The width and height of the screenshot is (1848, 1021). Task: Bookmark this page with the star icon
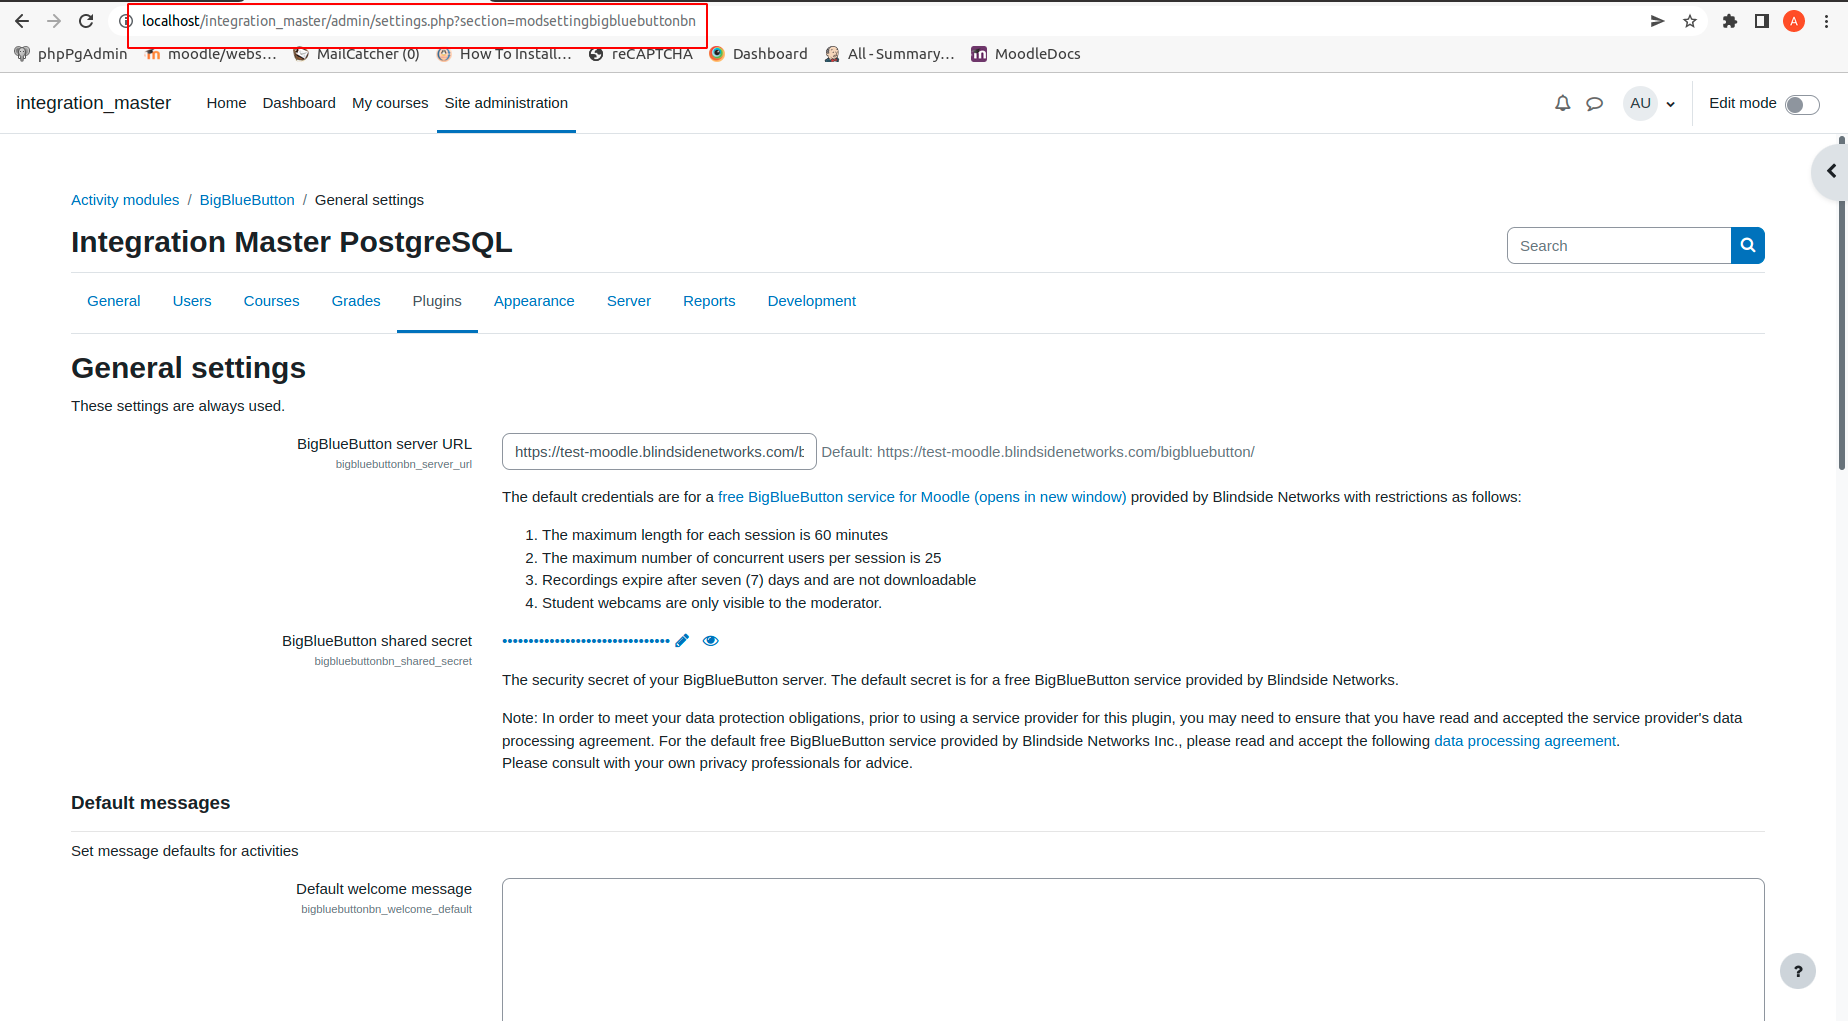(1690, 21)
